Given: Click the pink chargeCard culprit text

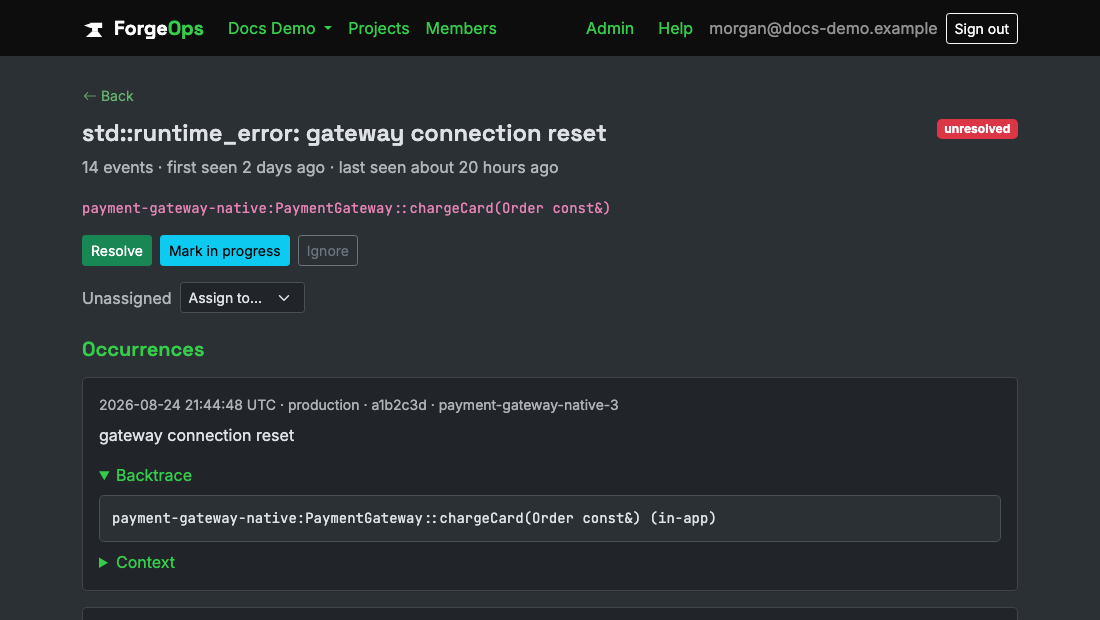Looking at the screenshot, I should pos(346,208).
